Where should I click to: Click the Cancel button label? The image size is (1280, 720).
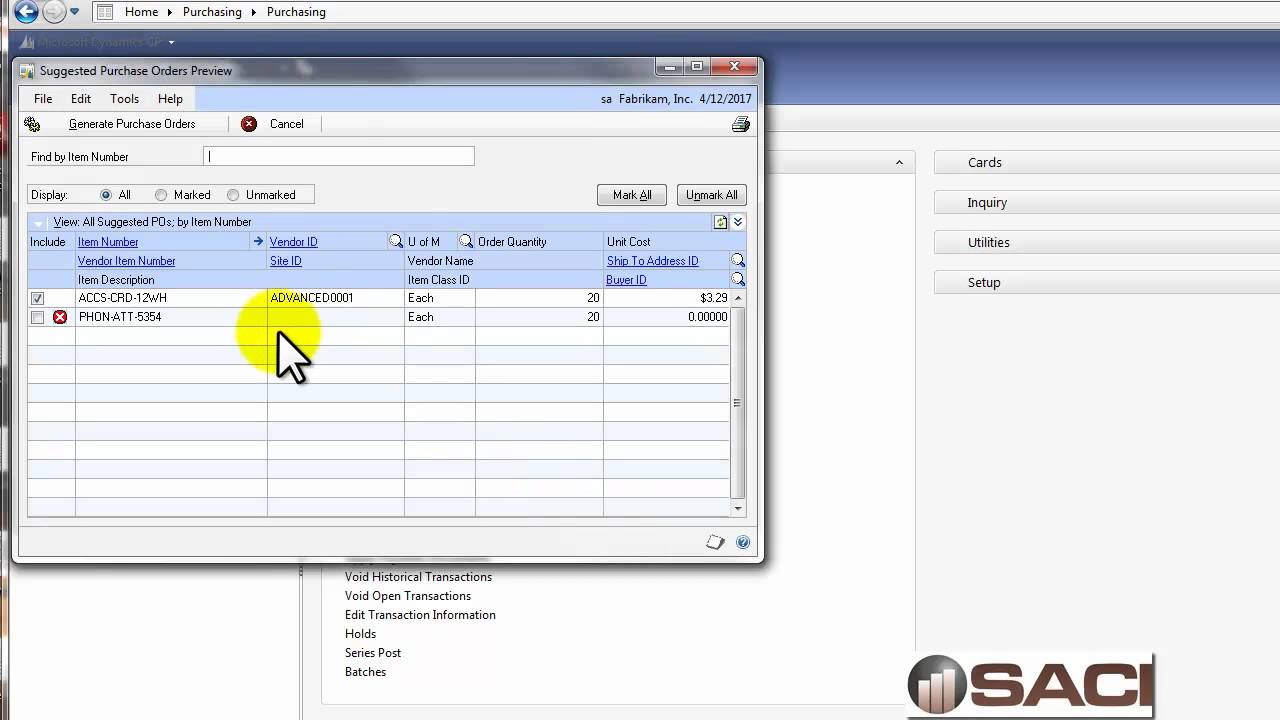coord(287,124)
